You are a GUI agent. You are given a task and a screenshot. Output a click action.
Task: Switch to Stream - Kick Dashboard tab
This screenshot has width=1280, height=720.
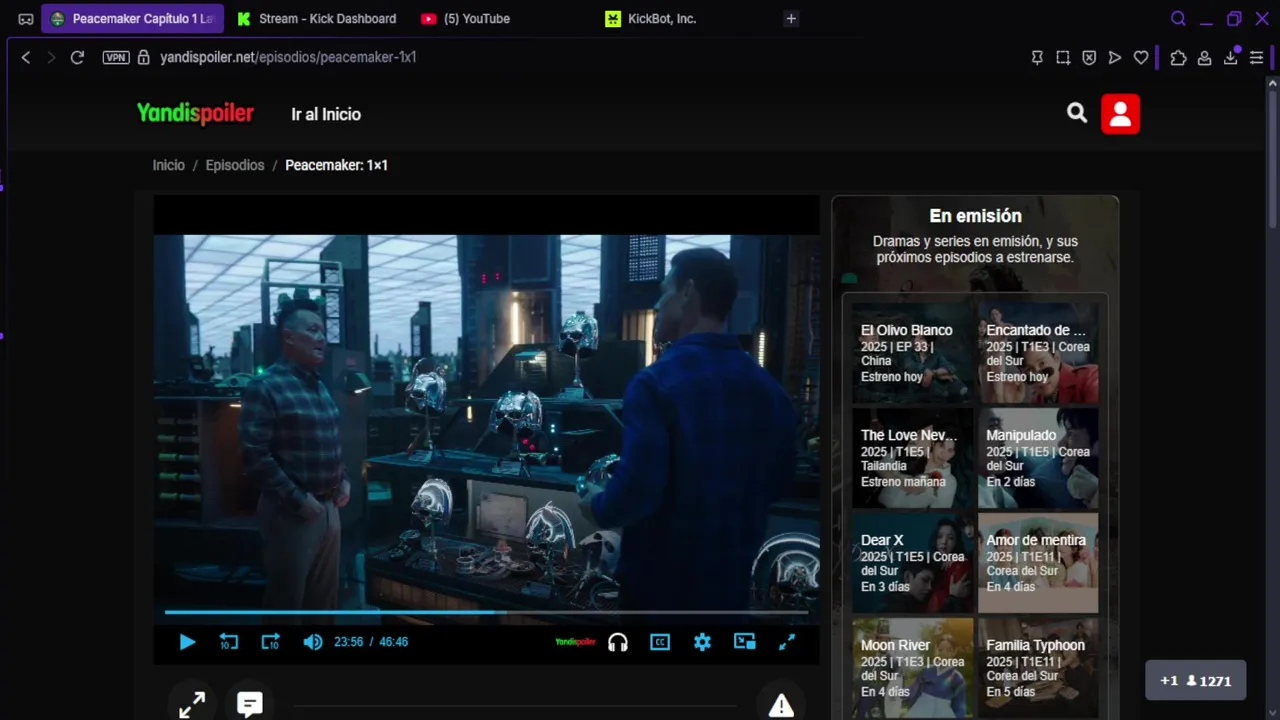[317, 18]
